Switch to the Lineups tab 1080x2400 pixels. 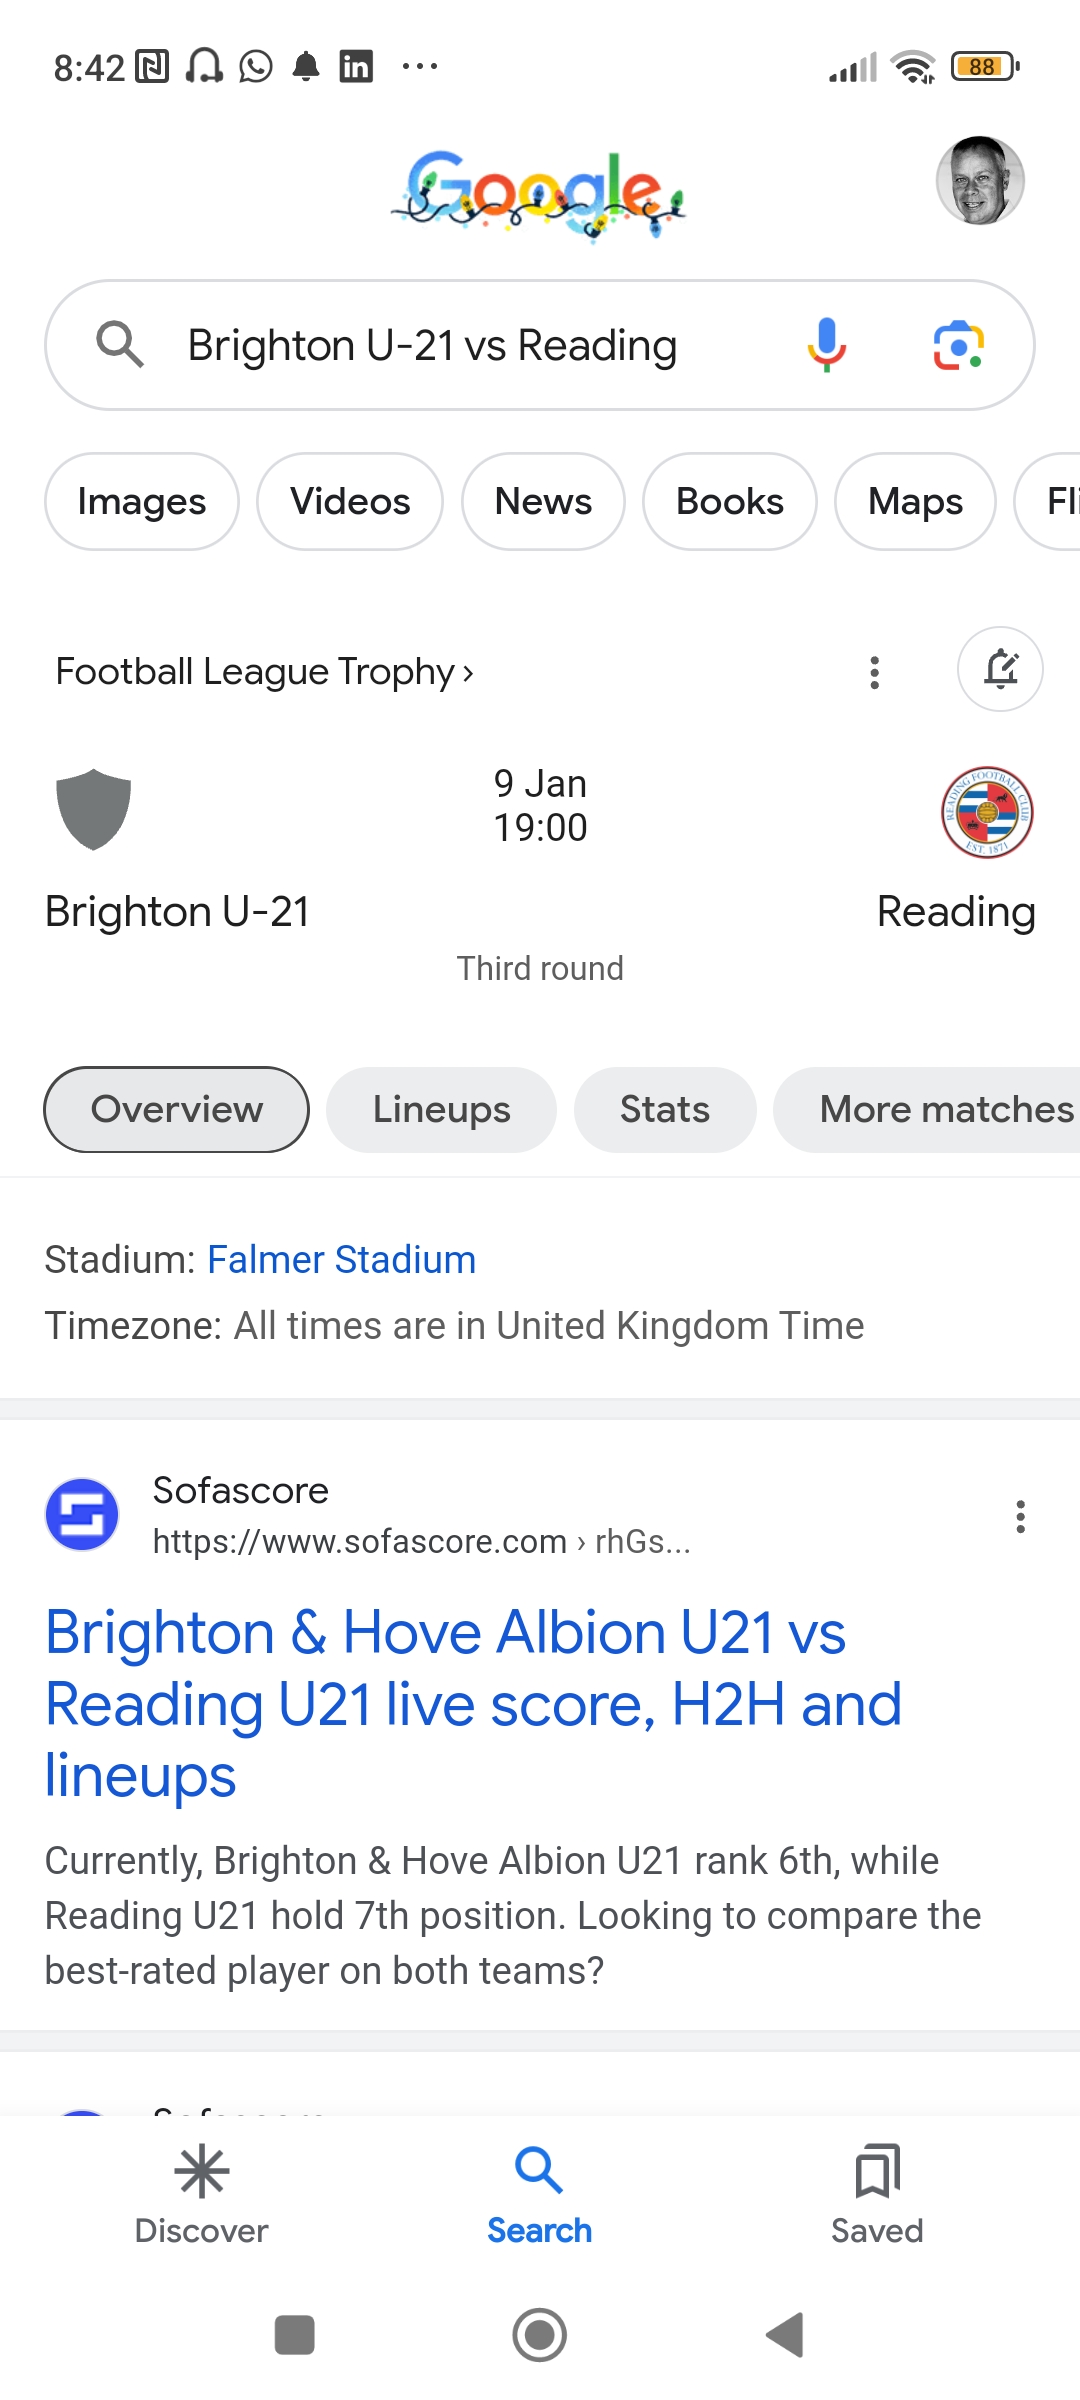coord(441,1110)
